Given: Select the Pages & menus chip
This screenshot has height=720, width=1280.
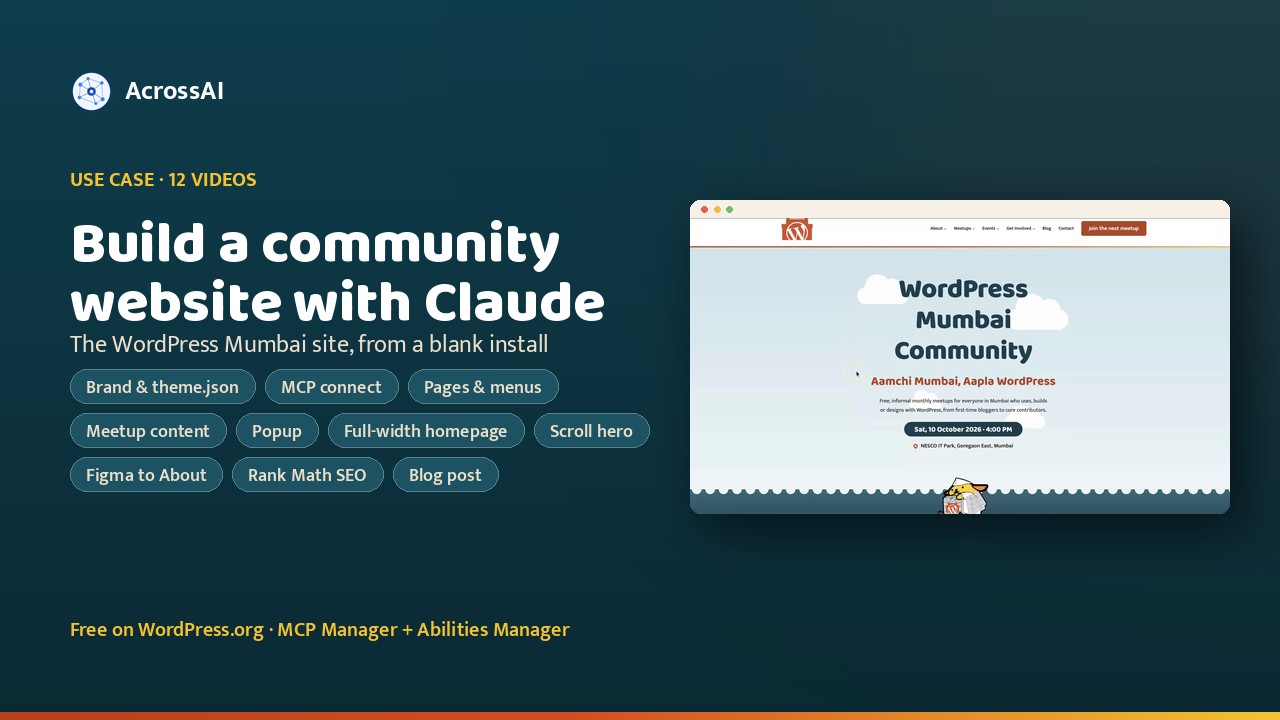Looking at the screenshot, I should pos(483,387).
